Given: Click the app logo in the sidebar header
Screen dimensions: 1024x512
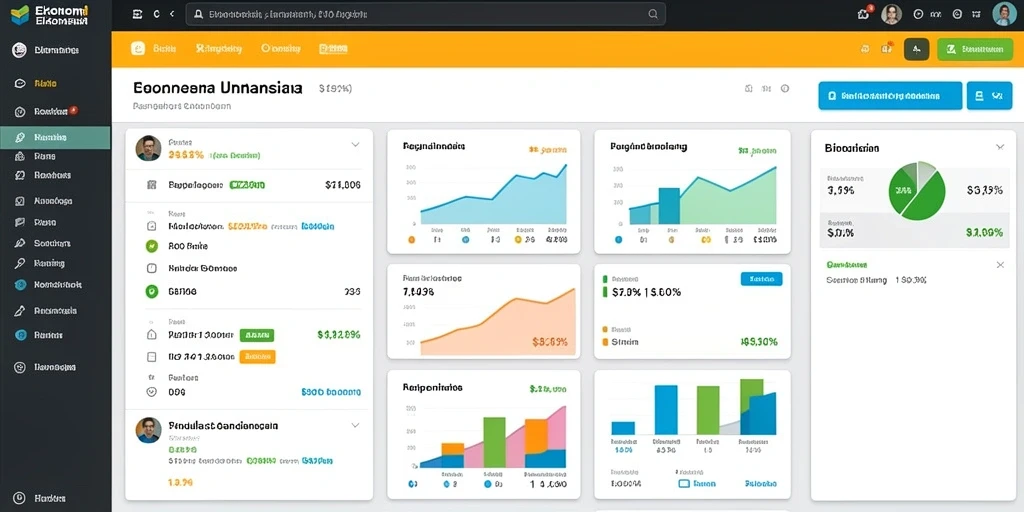Looking at the screenshot, I should pos(20,14).
